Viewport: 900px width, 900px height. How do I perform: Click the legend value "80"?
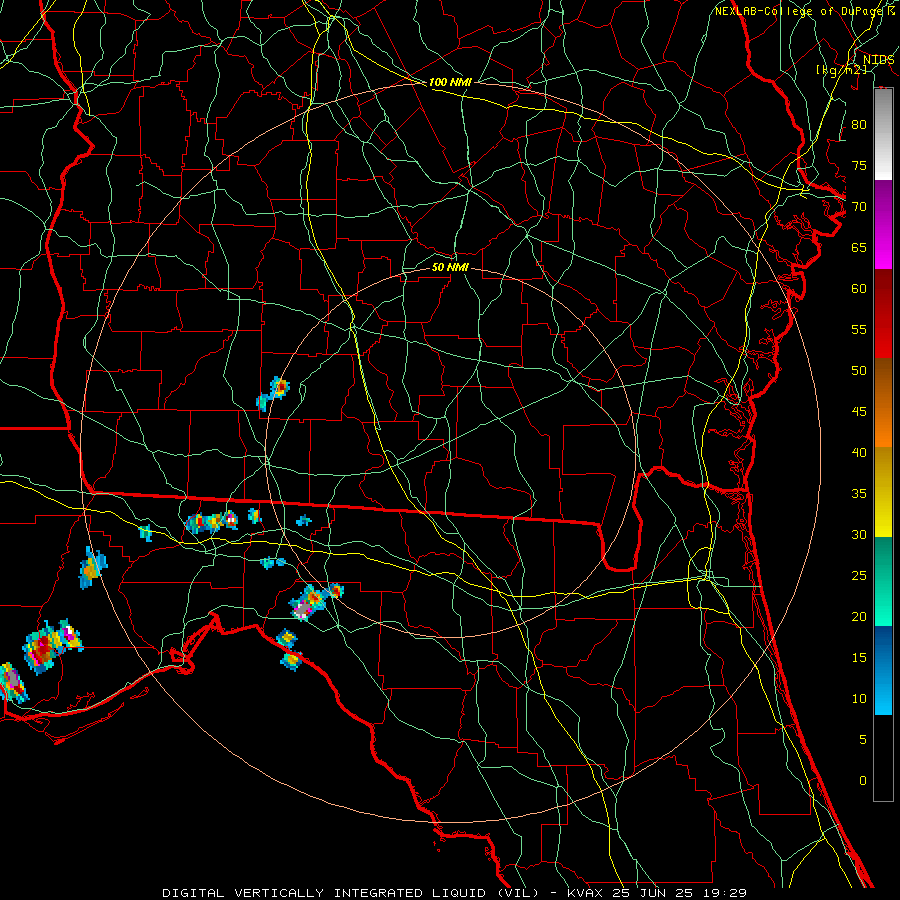(x=859, y=125)
